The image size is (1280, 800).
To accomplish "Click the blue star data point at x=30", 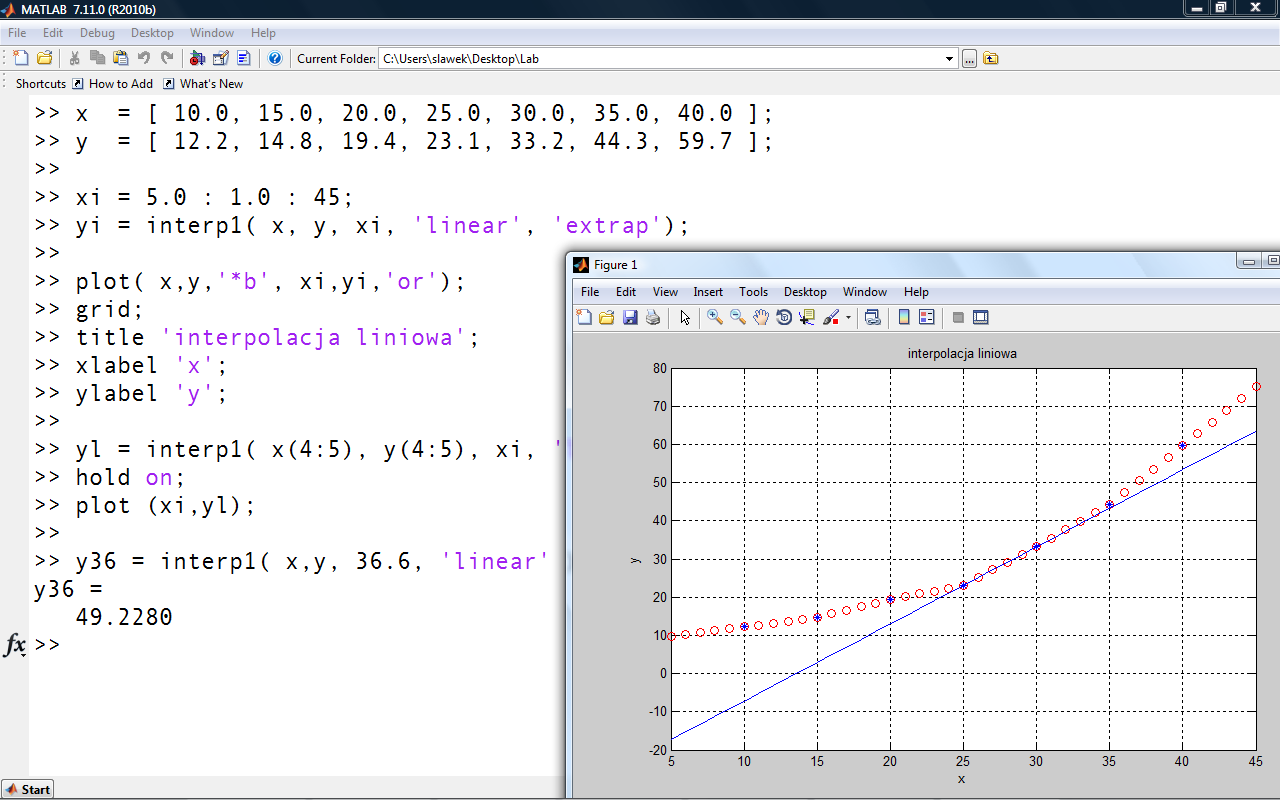I will (x=1036, y=546).
